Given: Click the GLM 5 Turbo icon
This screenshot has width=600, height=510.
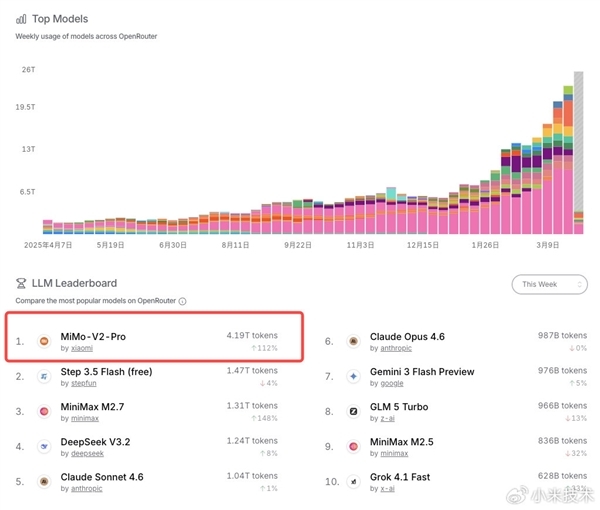Looking at the screenshot, I should pyautogui.click(x=353, y=411).
